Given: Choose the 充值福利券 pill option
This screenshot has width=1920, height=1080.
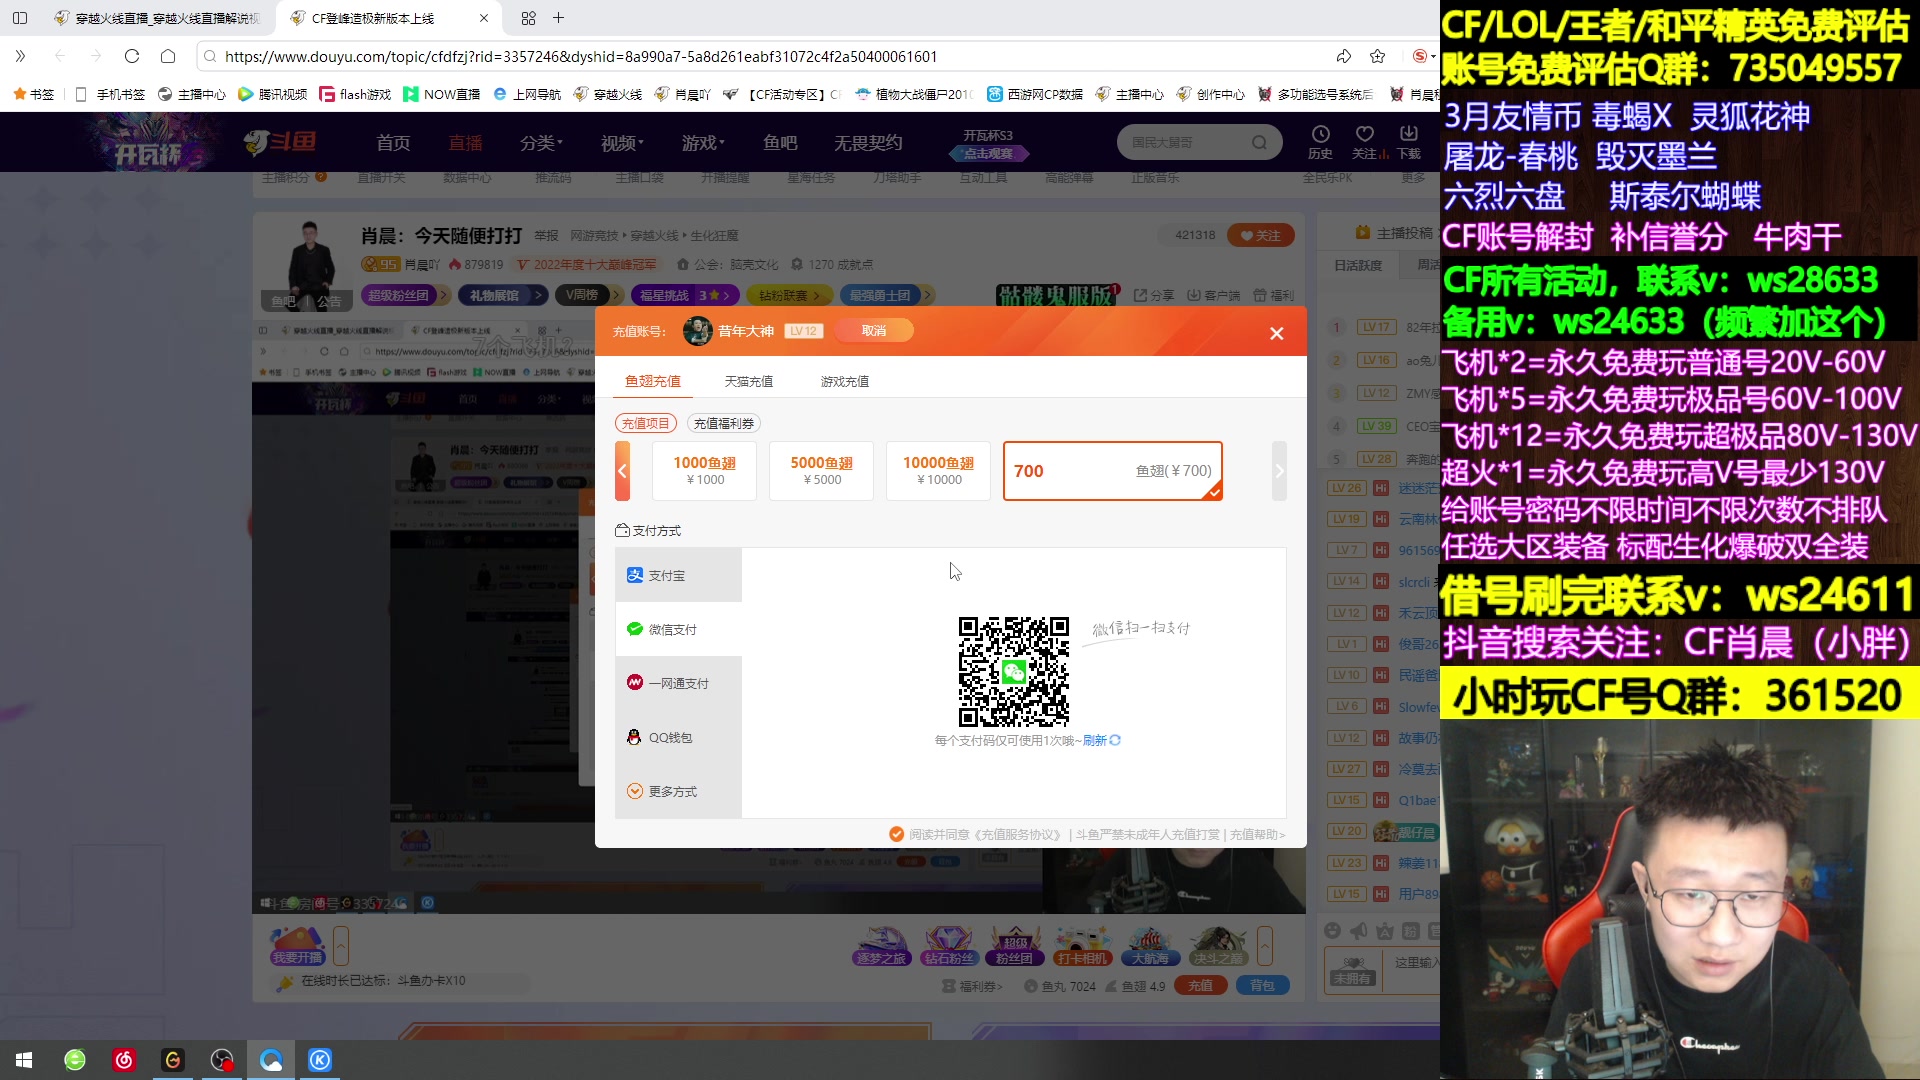Looking at the screenshot, I should [x=723, y=423].
